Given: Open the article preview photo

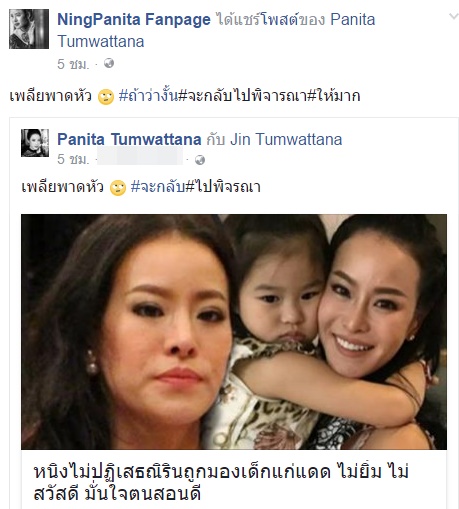Looking at the screenshot, I should click(x=234, y=332).
